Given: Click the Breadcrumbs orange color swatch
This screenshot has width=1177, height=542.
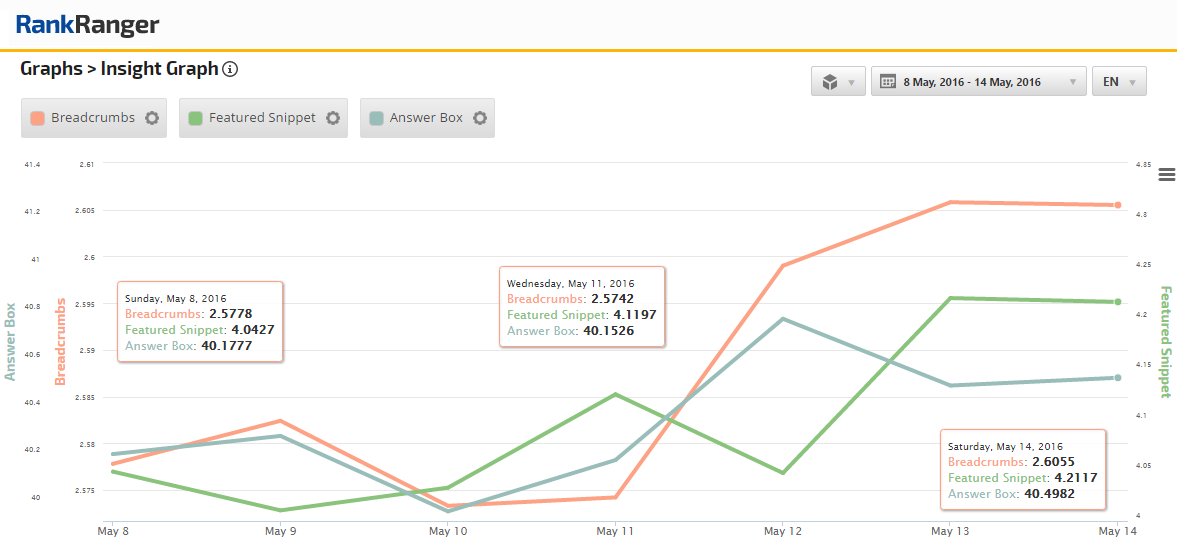Looking at the screenshot, I should [38, 118].
